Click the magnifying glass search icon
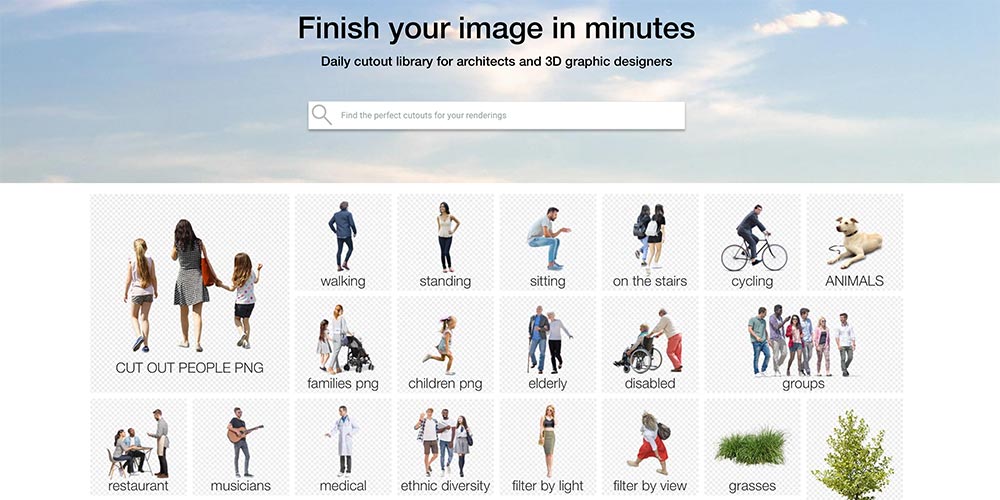This screenshot has width=1000, height=500. [x=322, y=115]
